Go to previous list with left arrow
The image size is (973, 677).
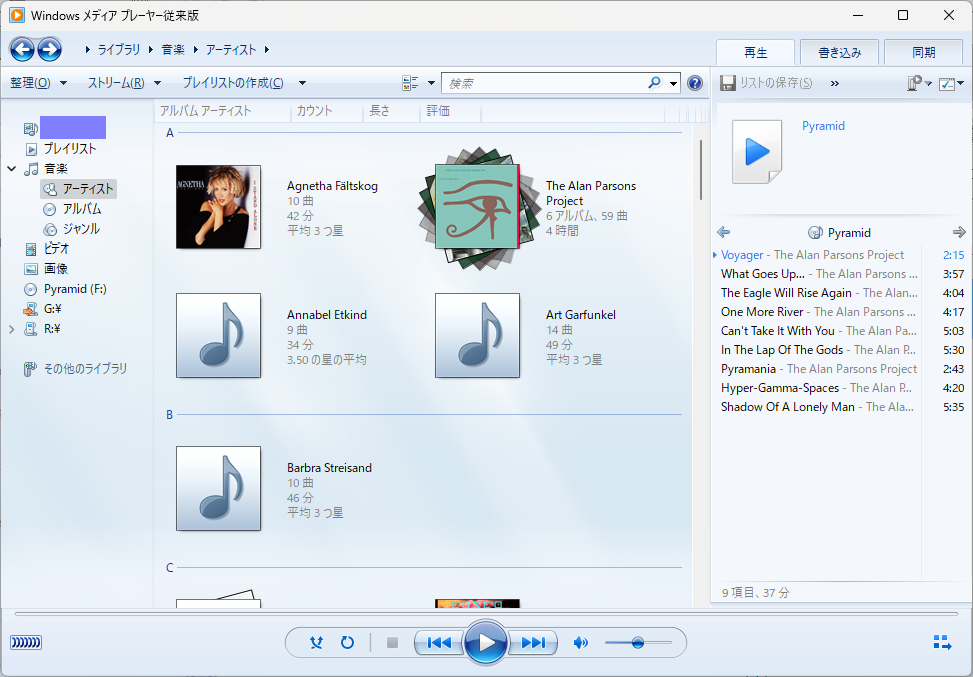click(x=724, y=232)
